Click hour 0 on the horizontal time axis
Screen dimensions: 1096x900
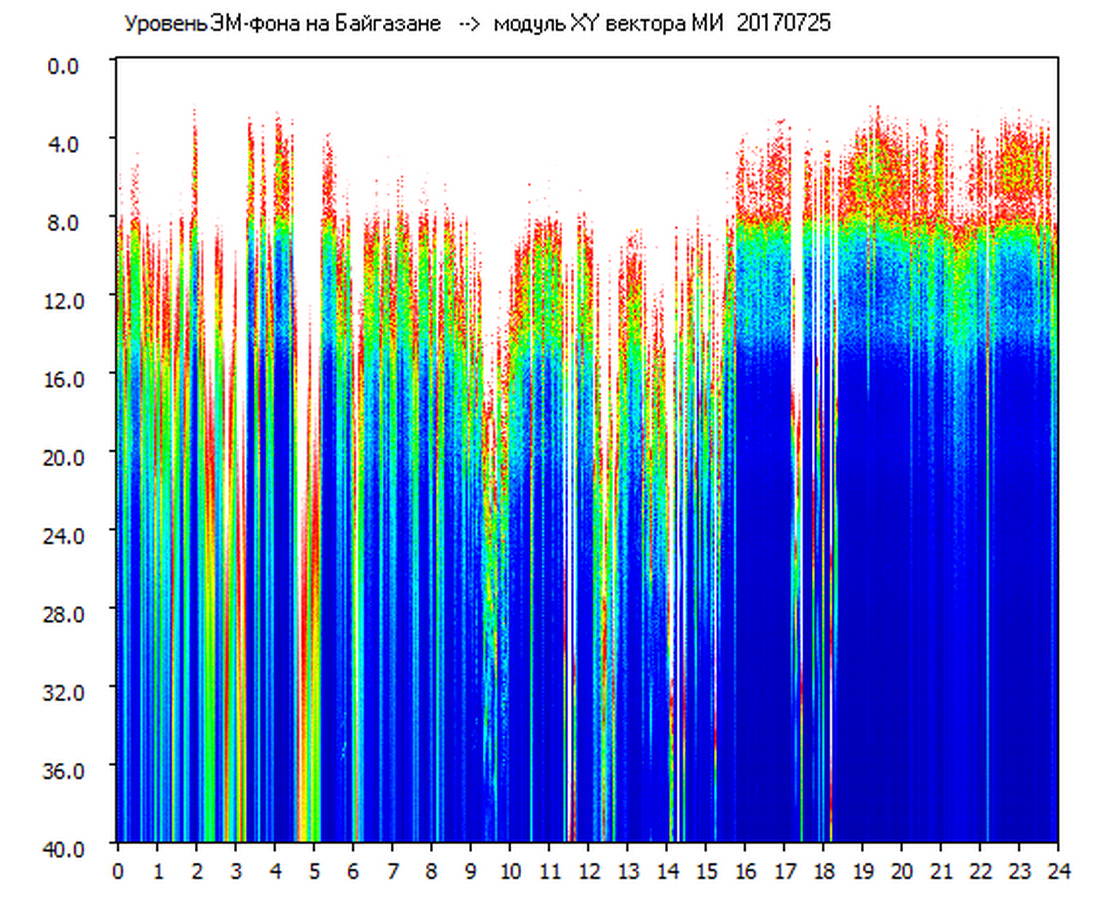coord(118,871)
